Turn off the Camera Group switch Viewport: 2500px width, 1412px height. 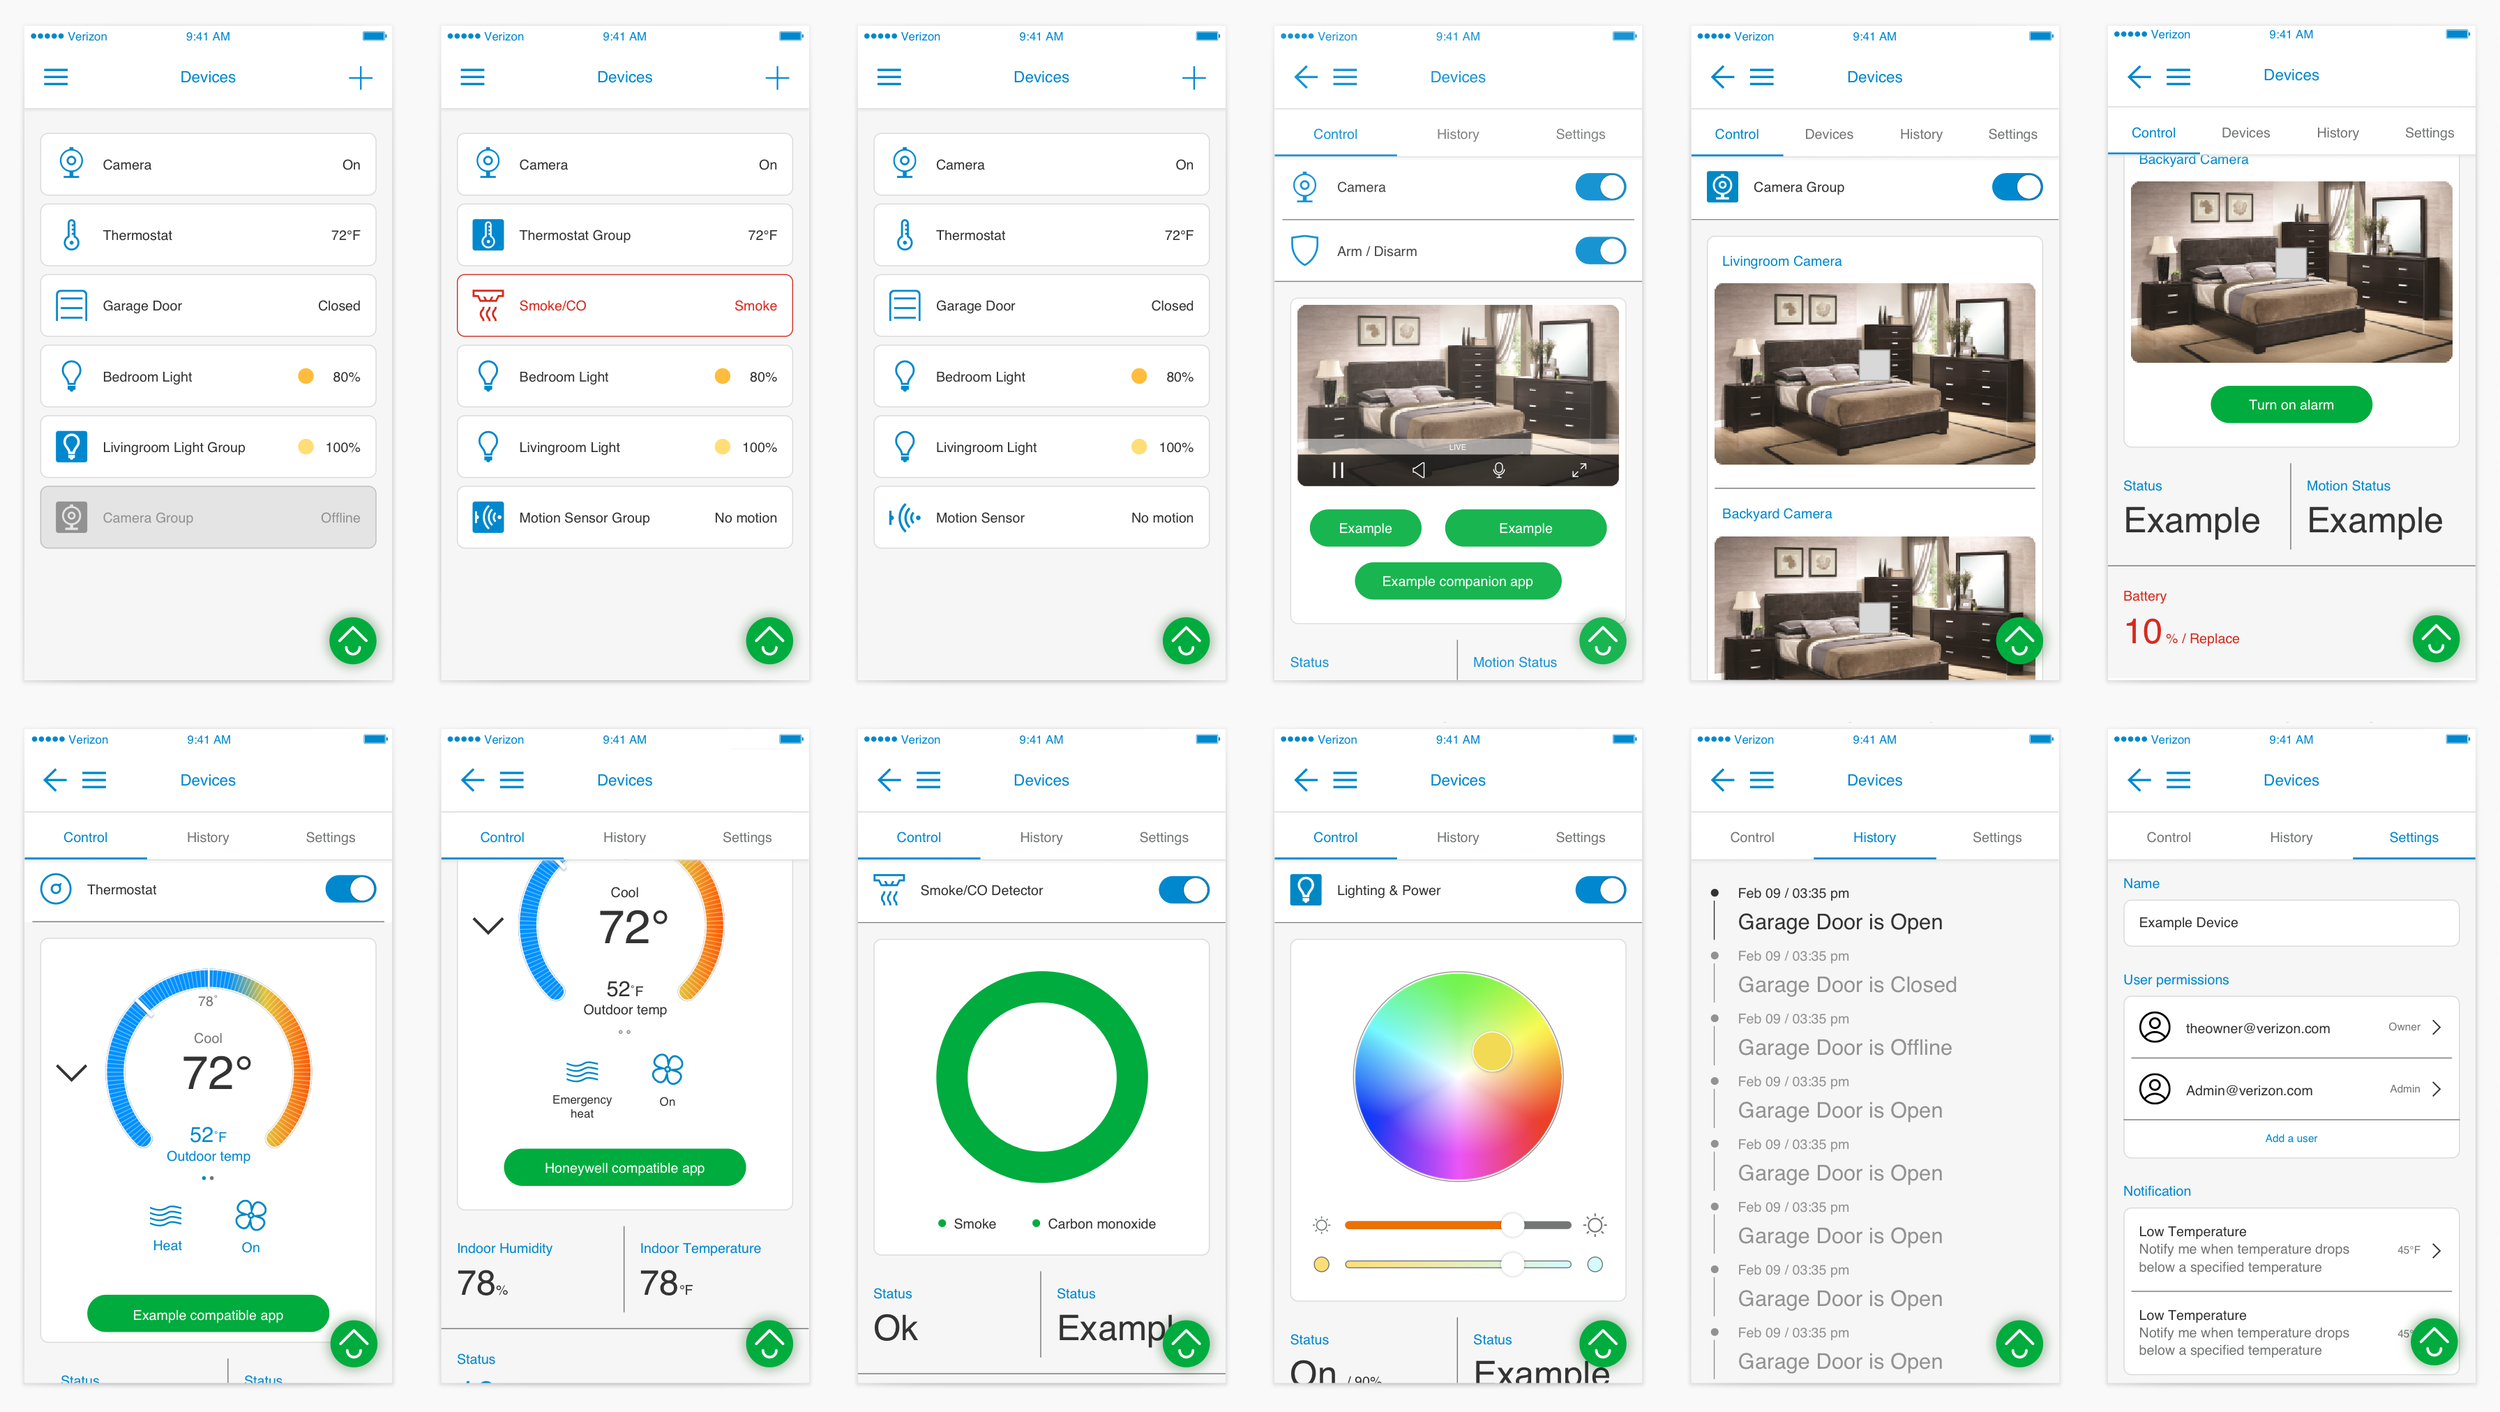(2016, 187)
